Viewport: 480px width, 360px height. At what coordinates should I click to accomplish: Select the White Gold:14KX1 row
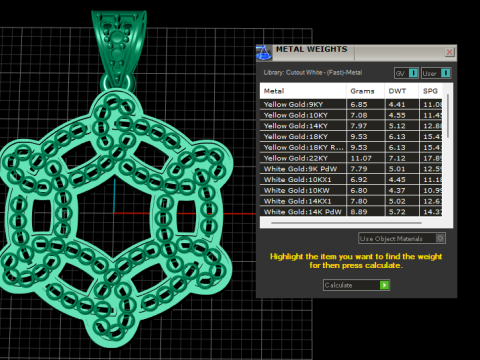point(351,201)
